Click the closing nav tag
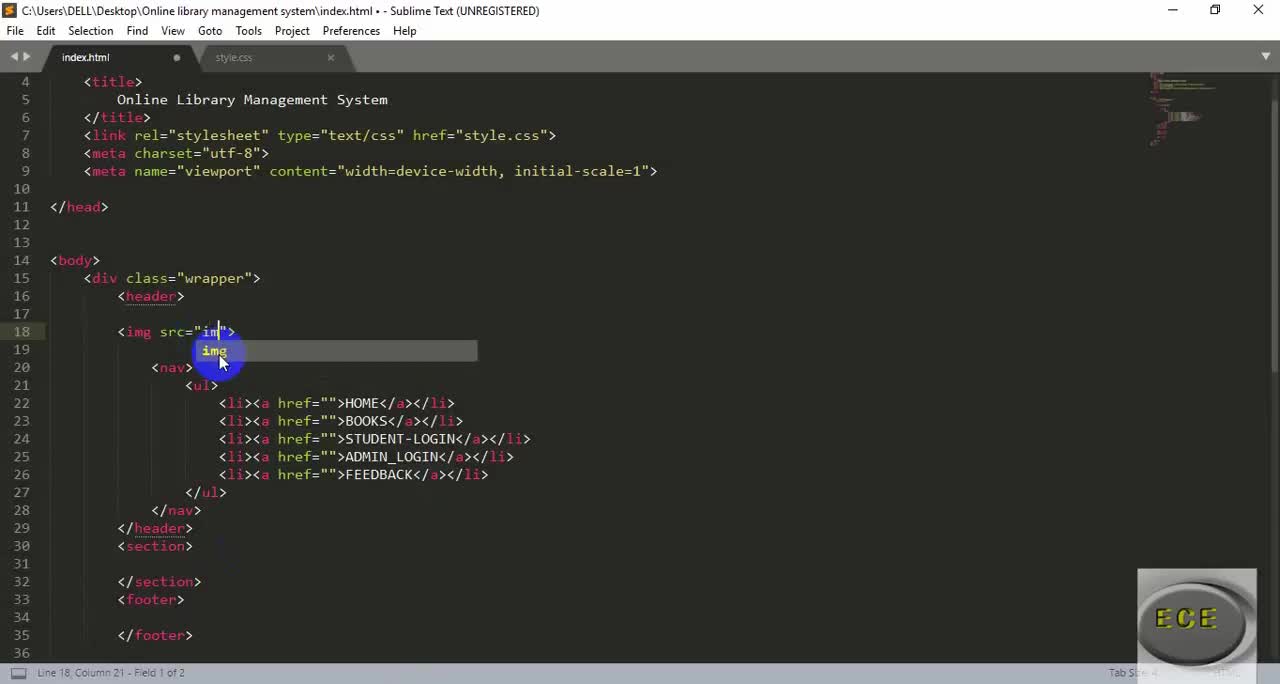The height and width of the screenshot is (684, 1280). pos(176,511)
